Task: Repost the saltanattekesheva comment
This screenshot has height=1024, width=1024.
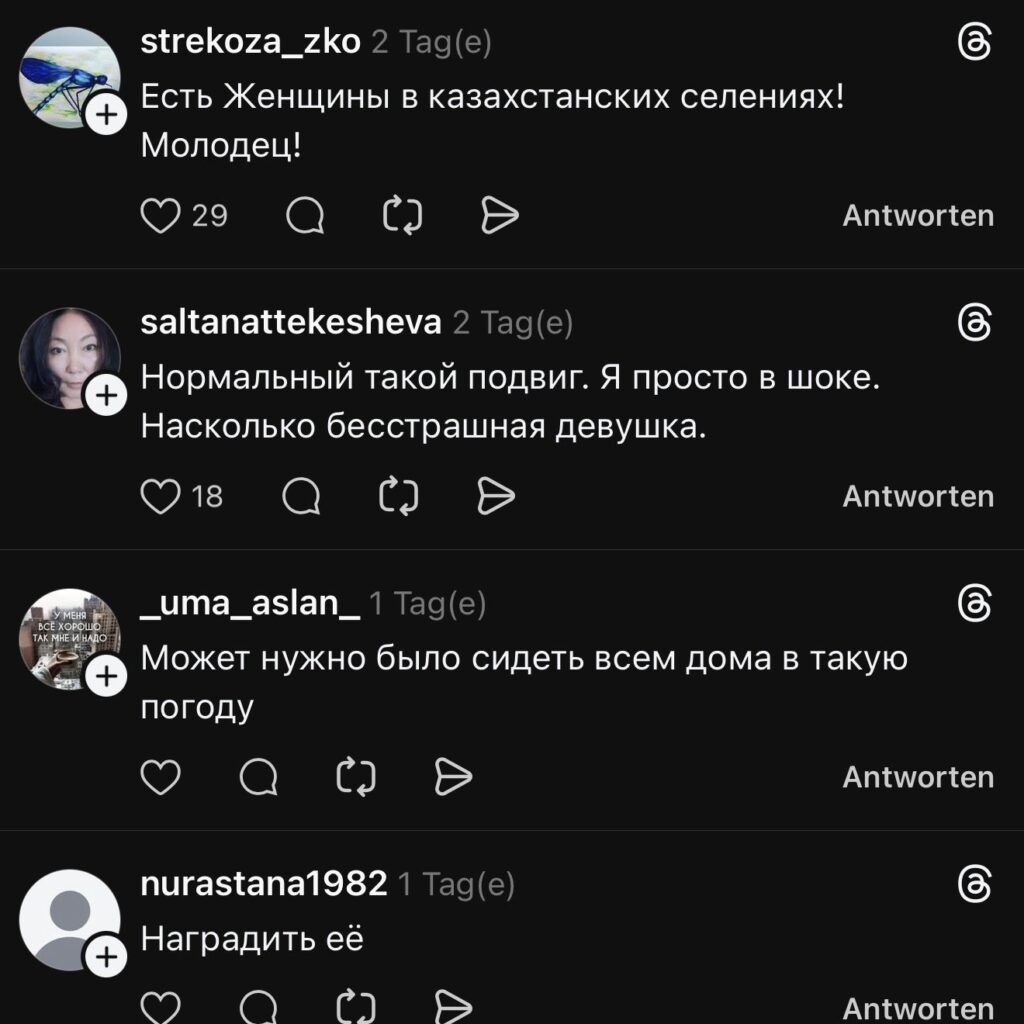Action: point(399,496)
